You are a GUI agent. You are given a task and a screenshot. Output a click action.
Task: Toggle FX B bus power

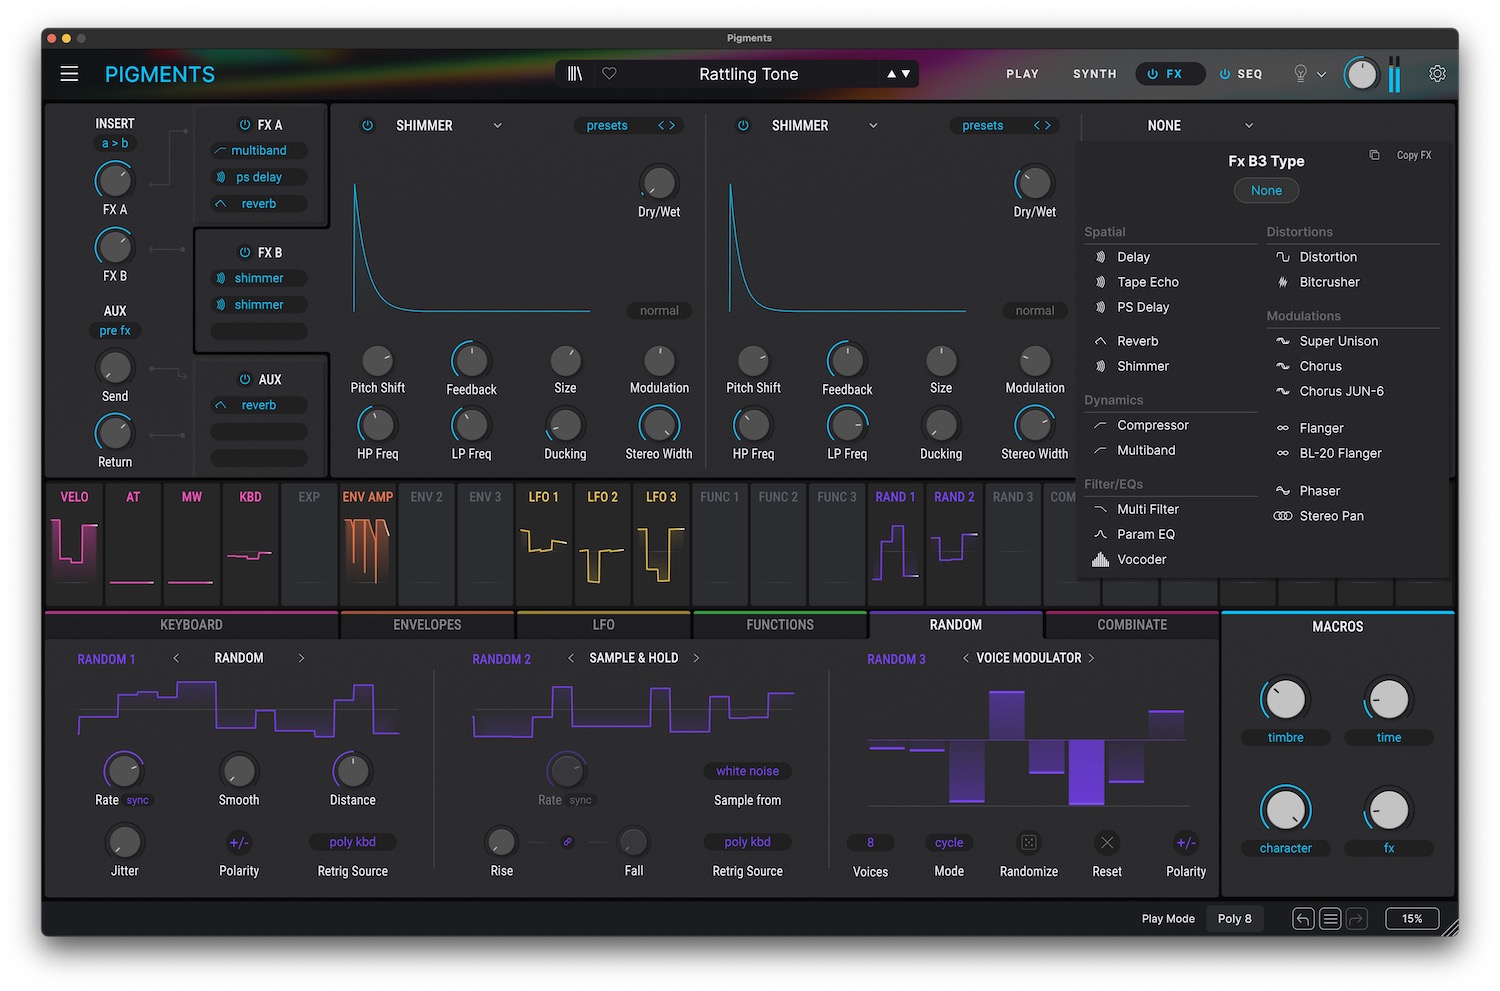click(x=244, y=252)
